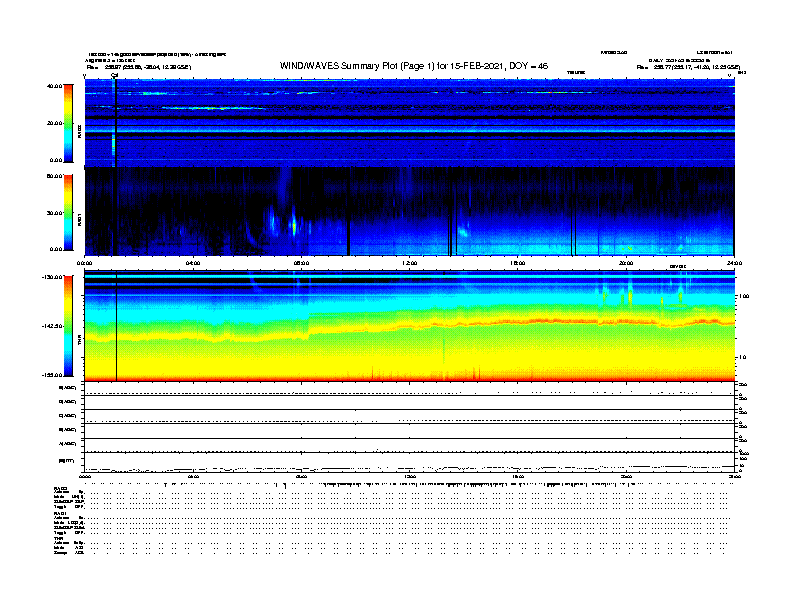The image size is (792, 612).
Task: Click the 00:00 time axis label
Action: coord(86,263)
